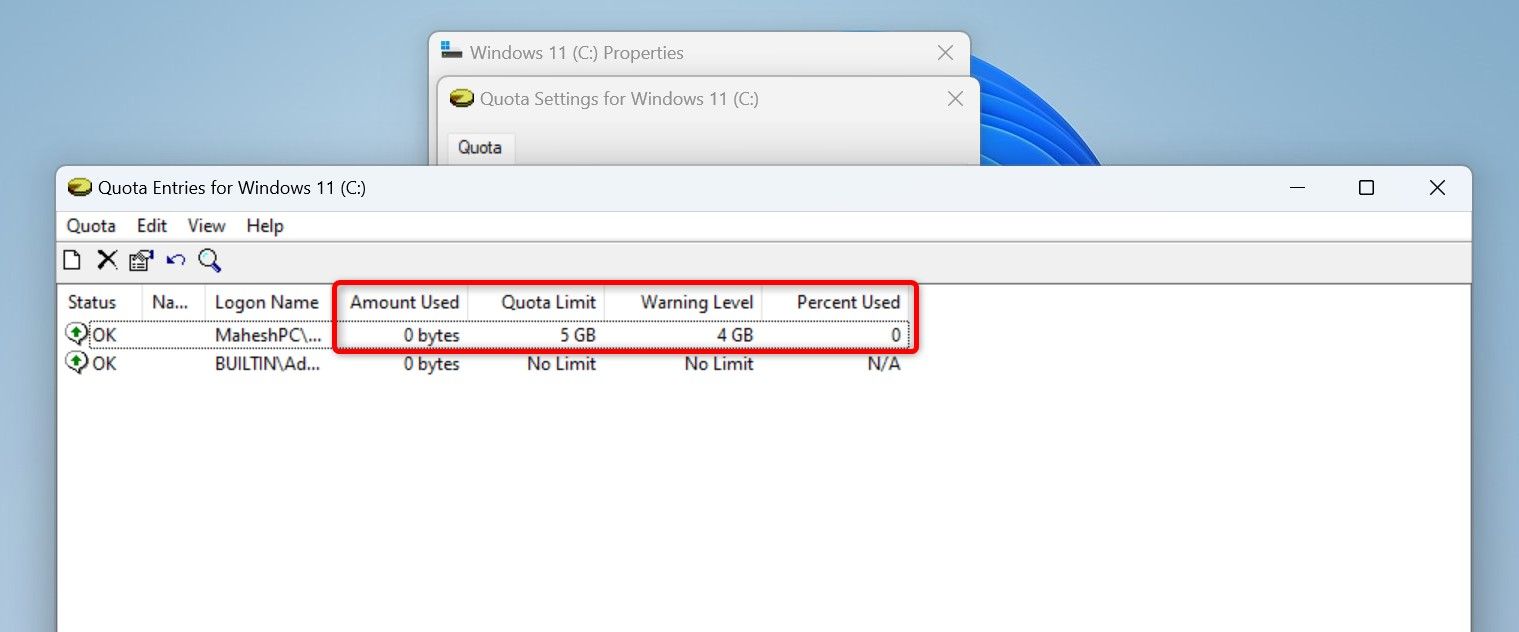Select the MaheshPC\... logon name entry
Viewport: 1519px width, 632px height.
pyautogui.click(x=268, y=335)
